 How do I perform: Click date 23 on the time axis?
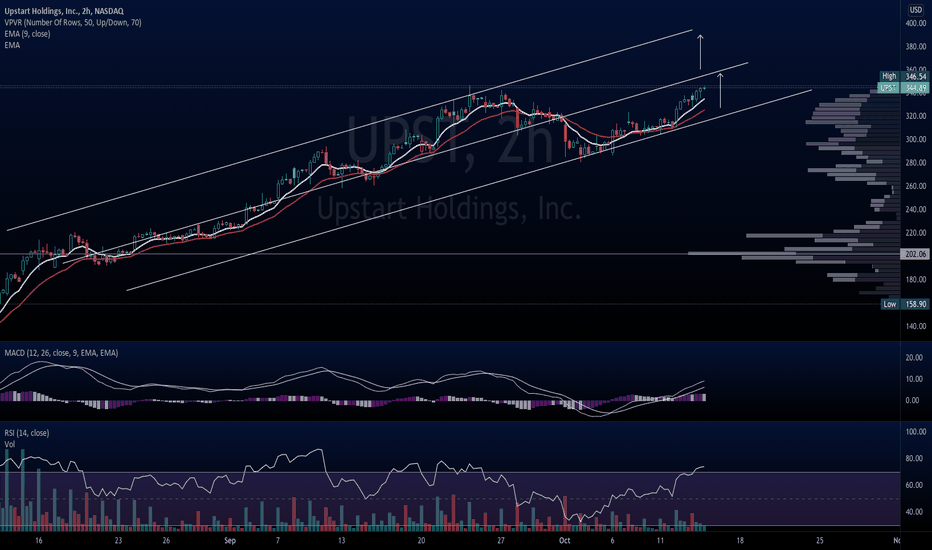pyautogui.click(x=118, y=540)
